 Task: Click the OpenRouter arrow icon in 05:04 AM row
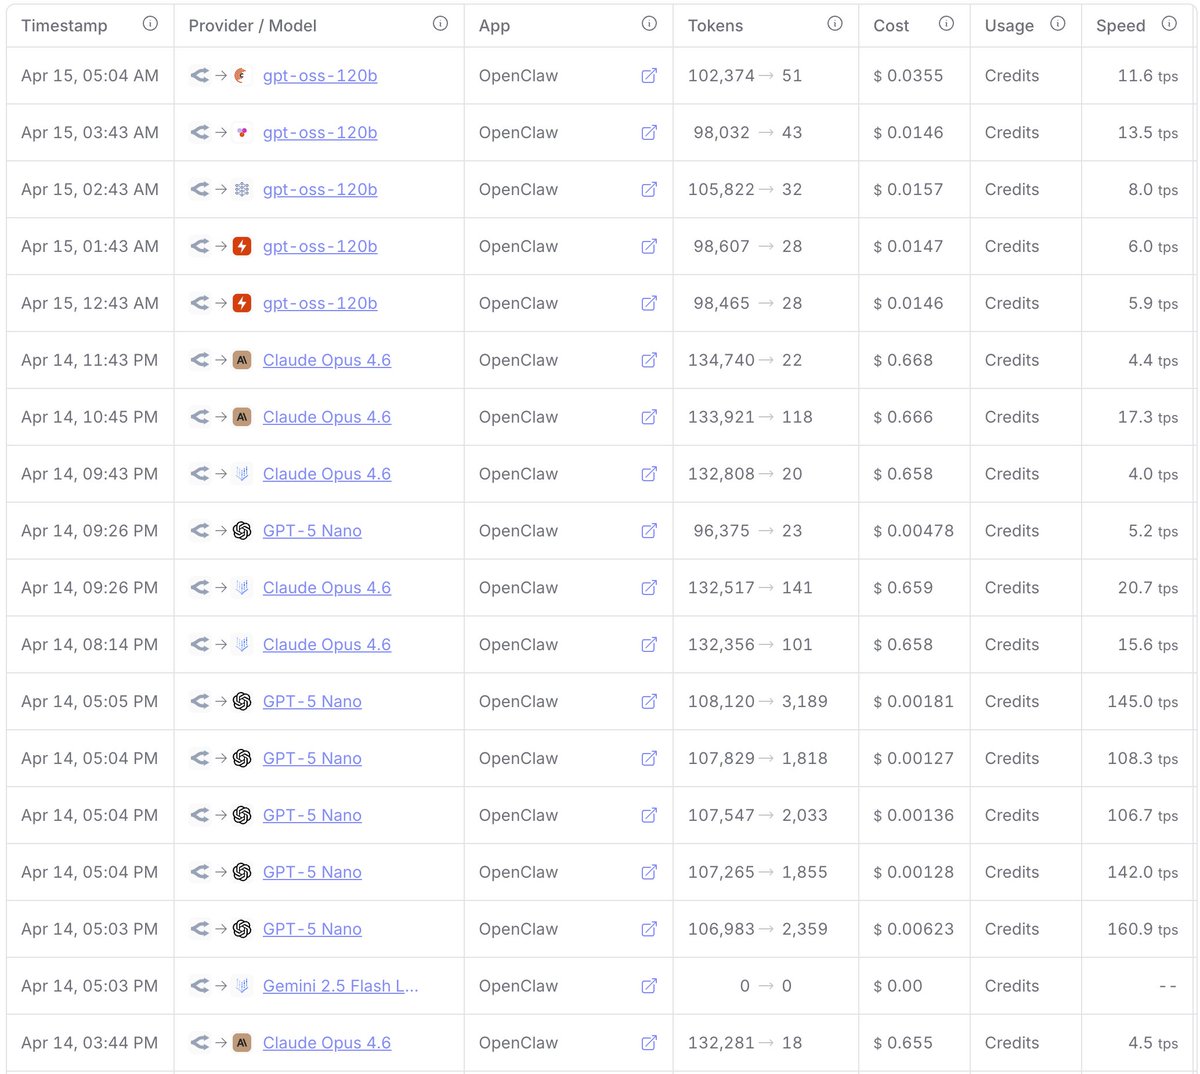[x=200, y=75]
